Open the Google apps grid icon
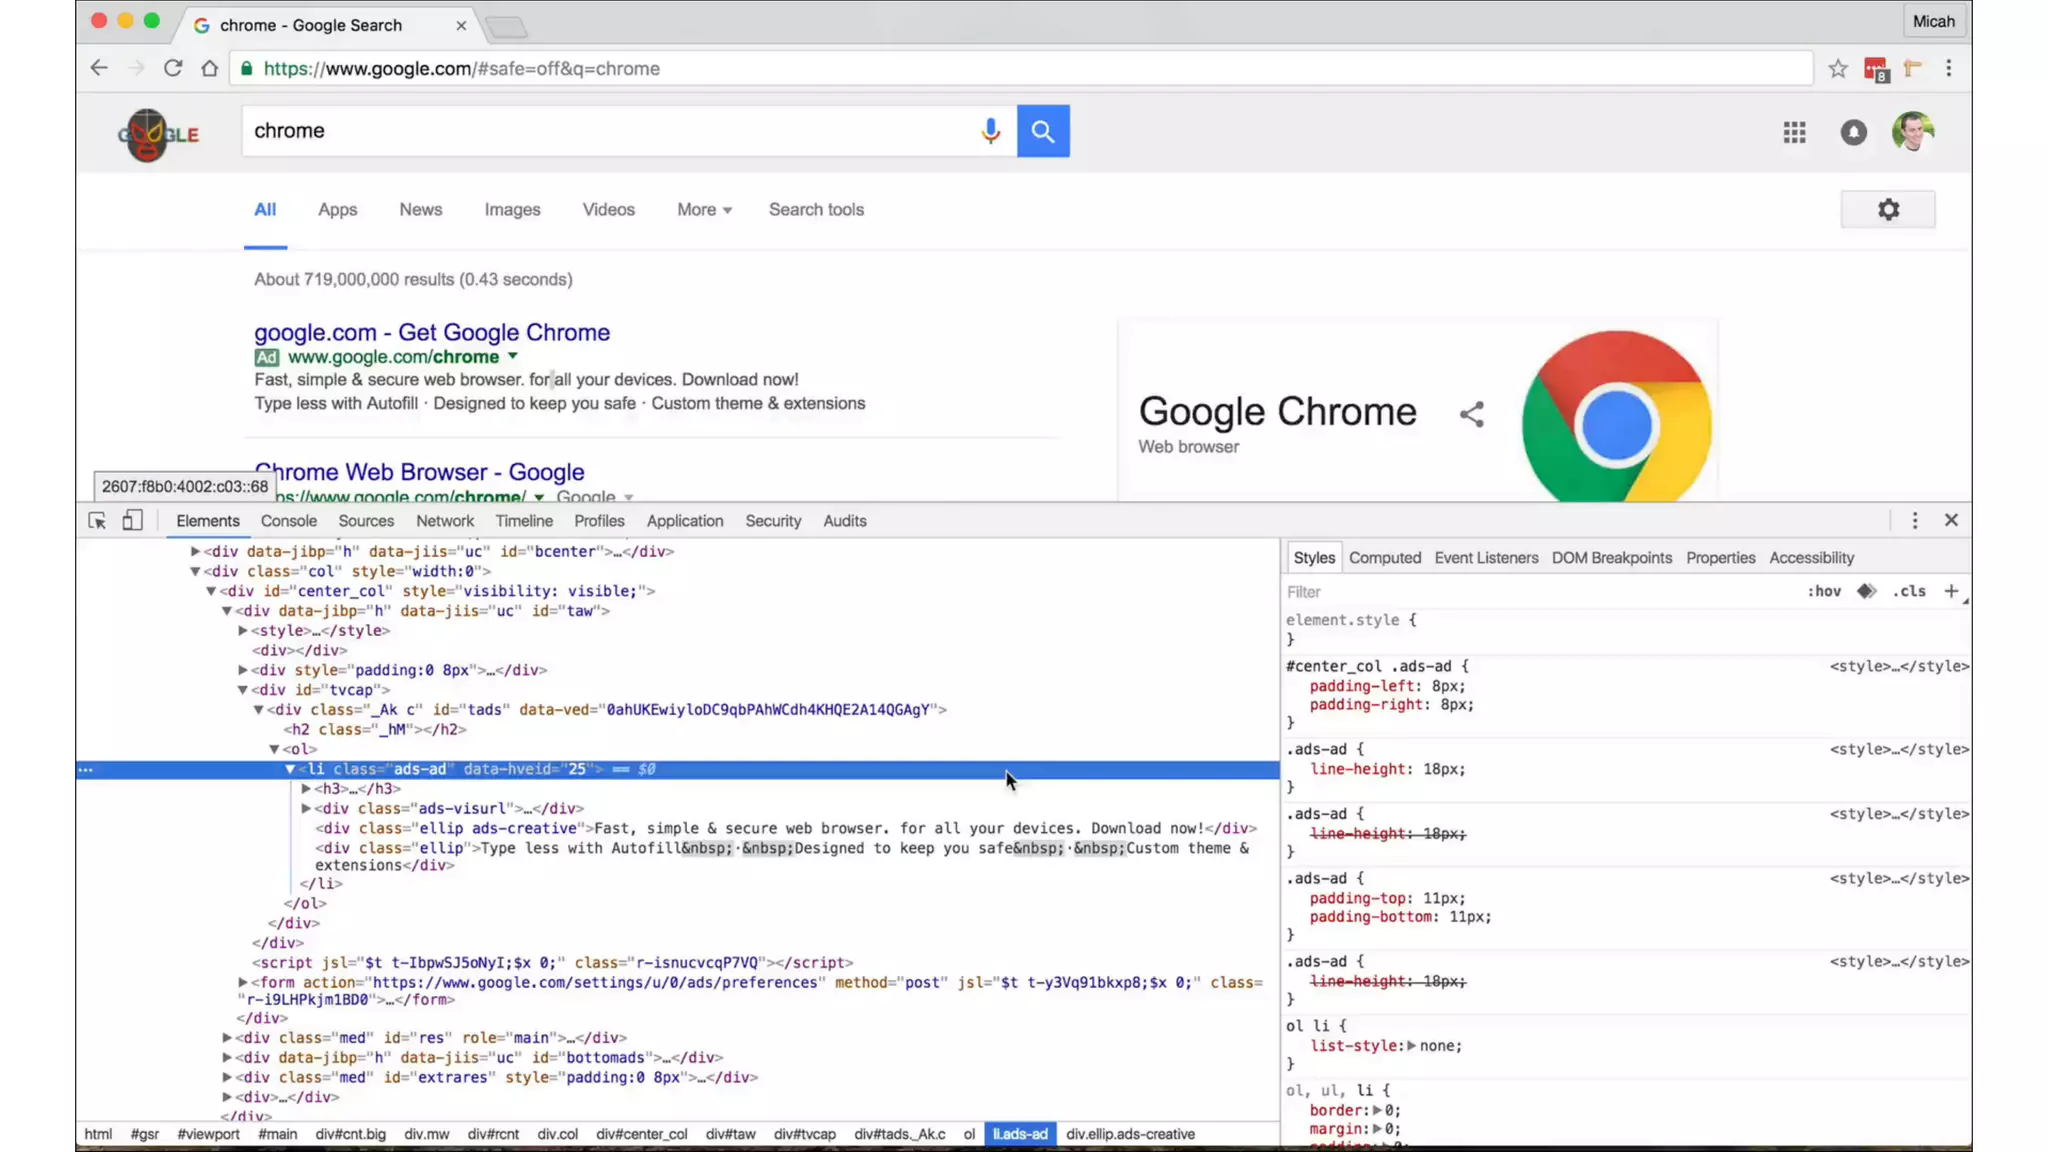 click(1794, 132)
